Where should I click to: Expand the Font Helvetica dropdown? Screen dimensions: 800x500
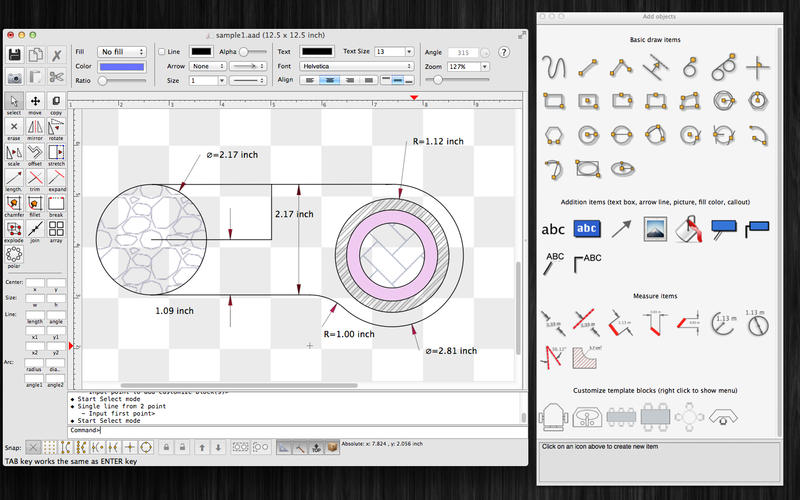pyautogui.click(x=359, y=65)
